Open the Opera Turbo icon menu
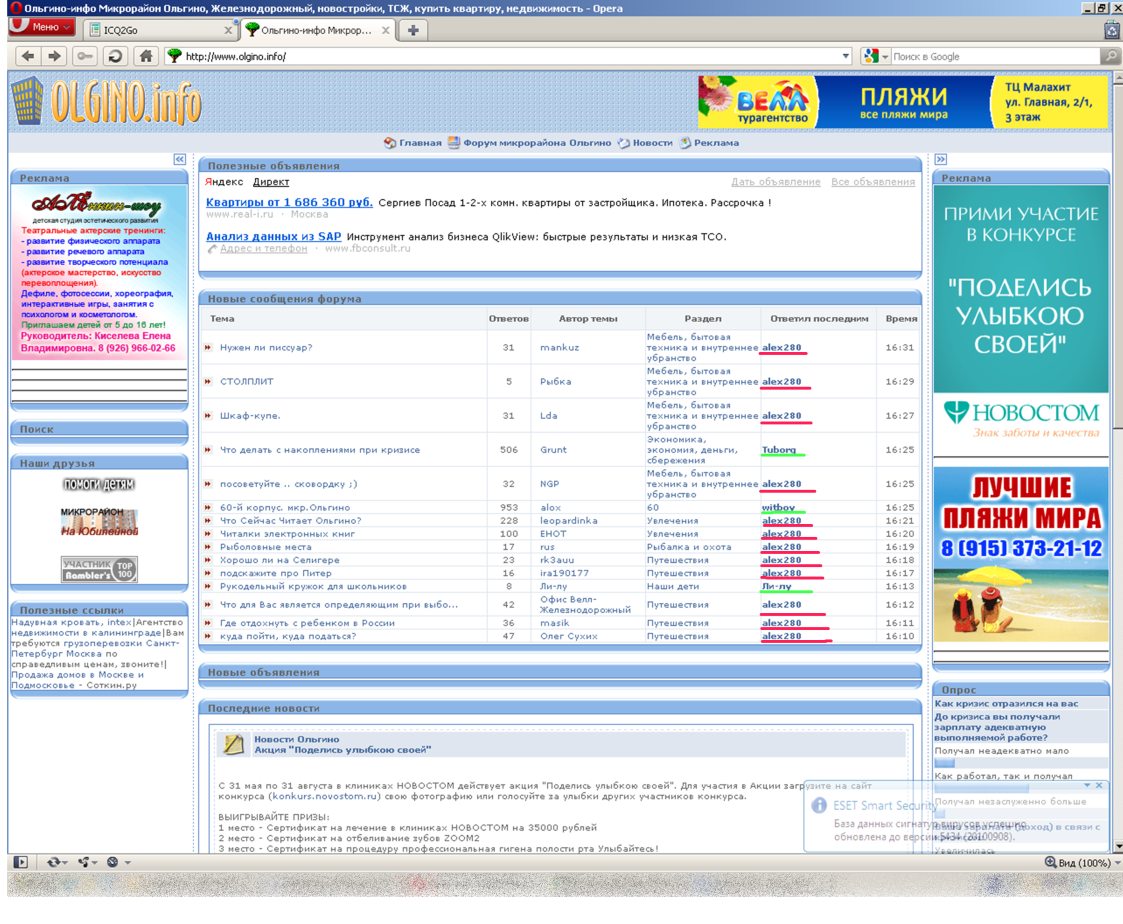Image resolution: width=1123 pixels, height=924 pixels. pyautogui.click(x=117, y=862)
